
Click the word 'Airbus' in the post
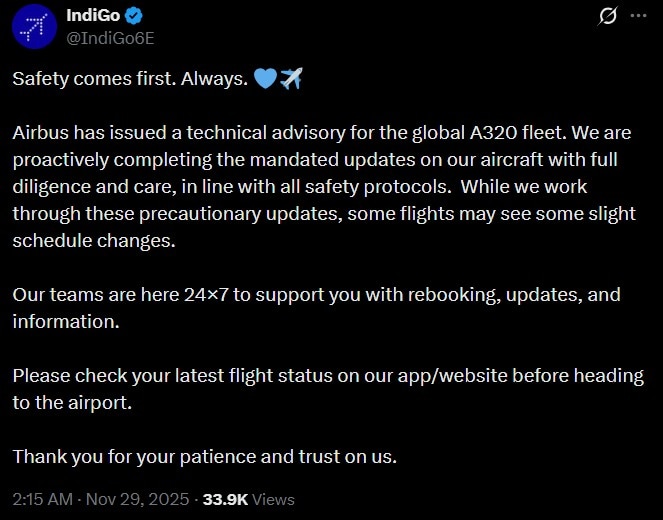tap(41, 133)
